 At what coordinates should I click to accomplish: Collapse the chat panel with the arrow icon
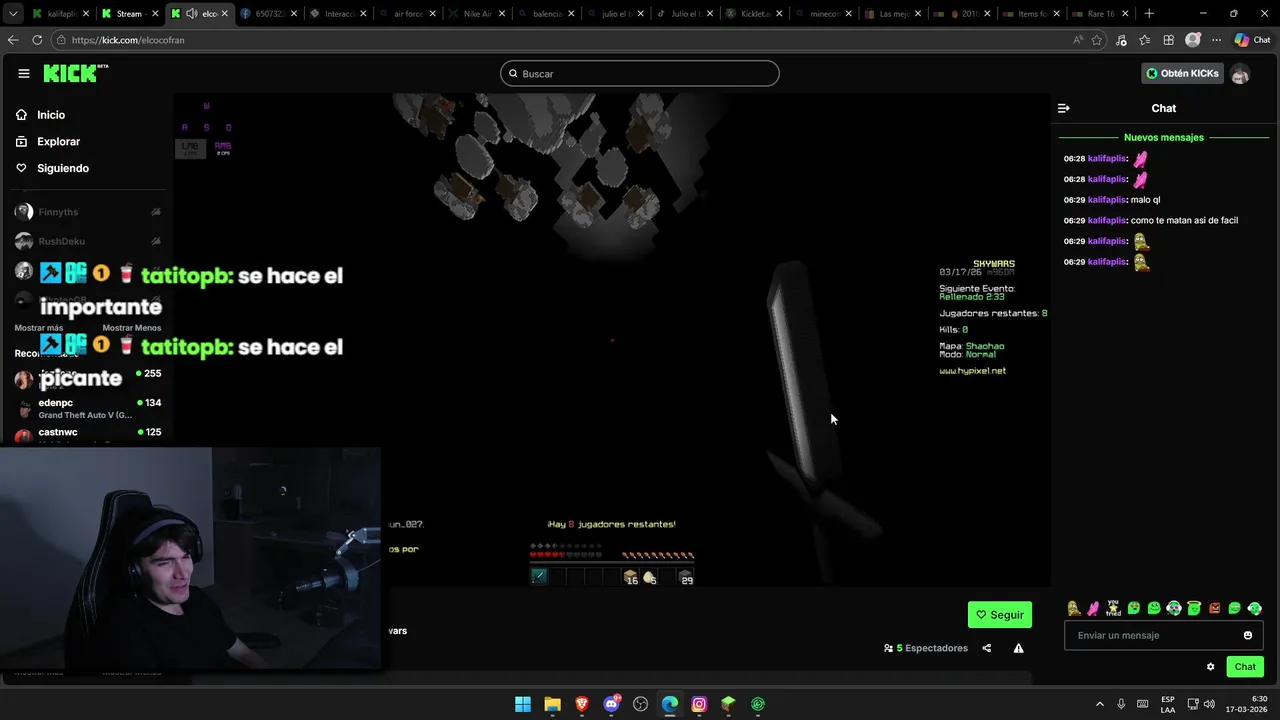pos(1064,108)
